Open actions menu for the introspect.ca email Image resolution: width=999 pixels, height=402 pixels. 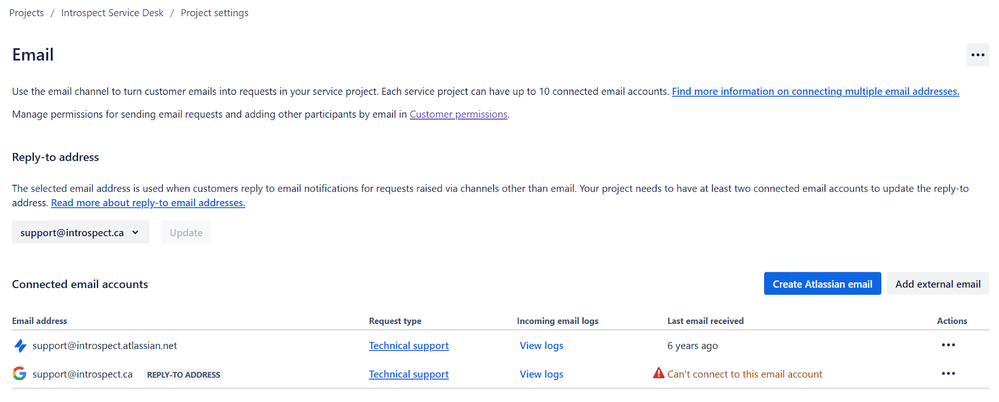click(x=948, y=374)
